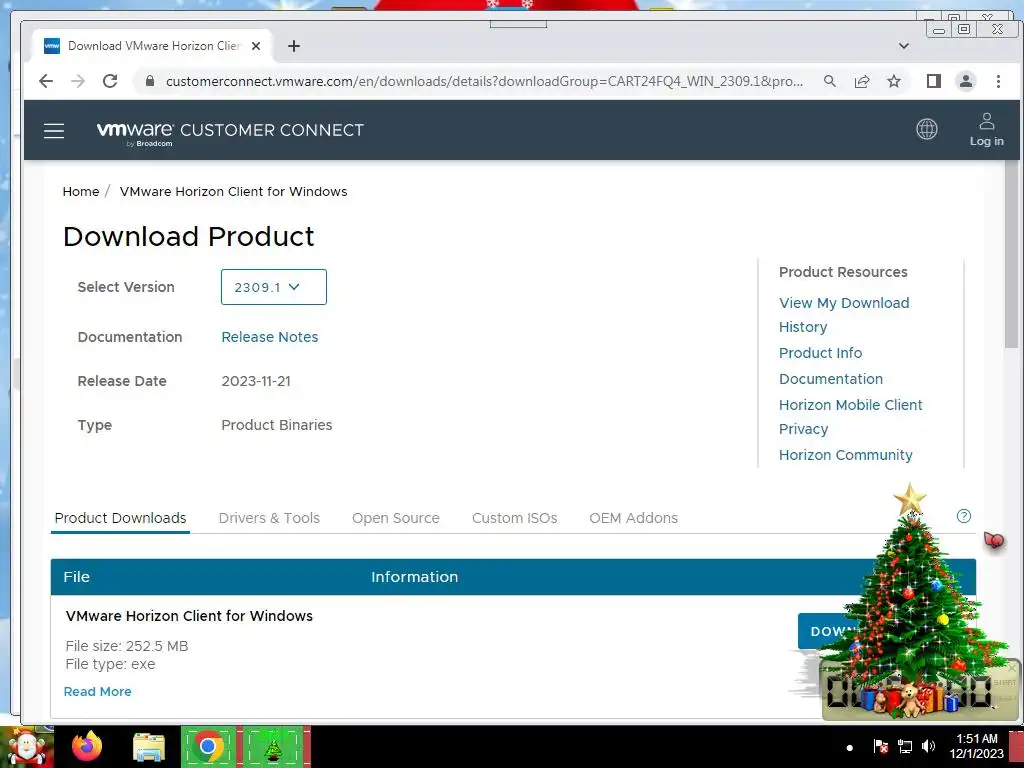
Task: Click the help question mark icon
Action: click(x=963, y=516)
